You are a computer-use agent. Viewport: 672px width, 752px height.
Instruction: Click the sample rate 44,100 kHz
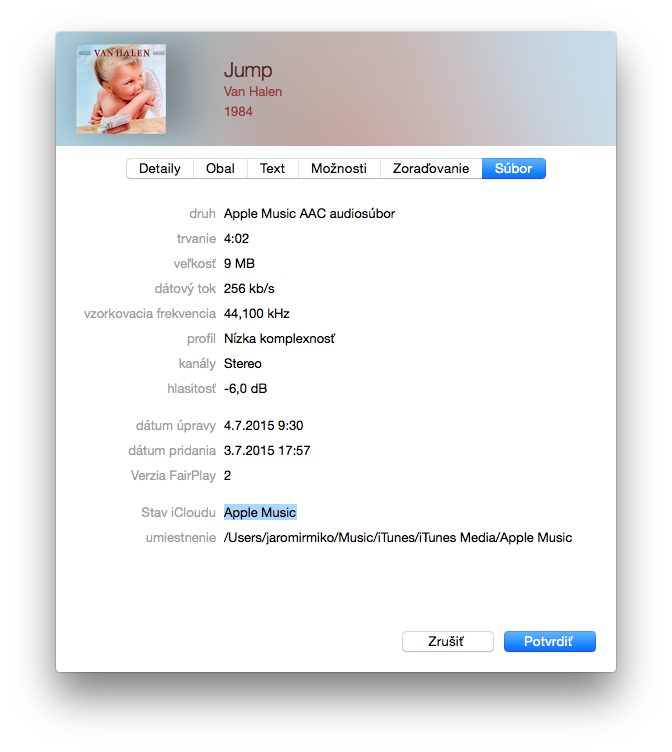(257, 314)
